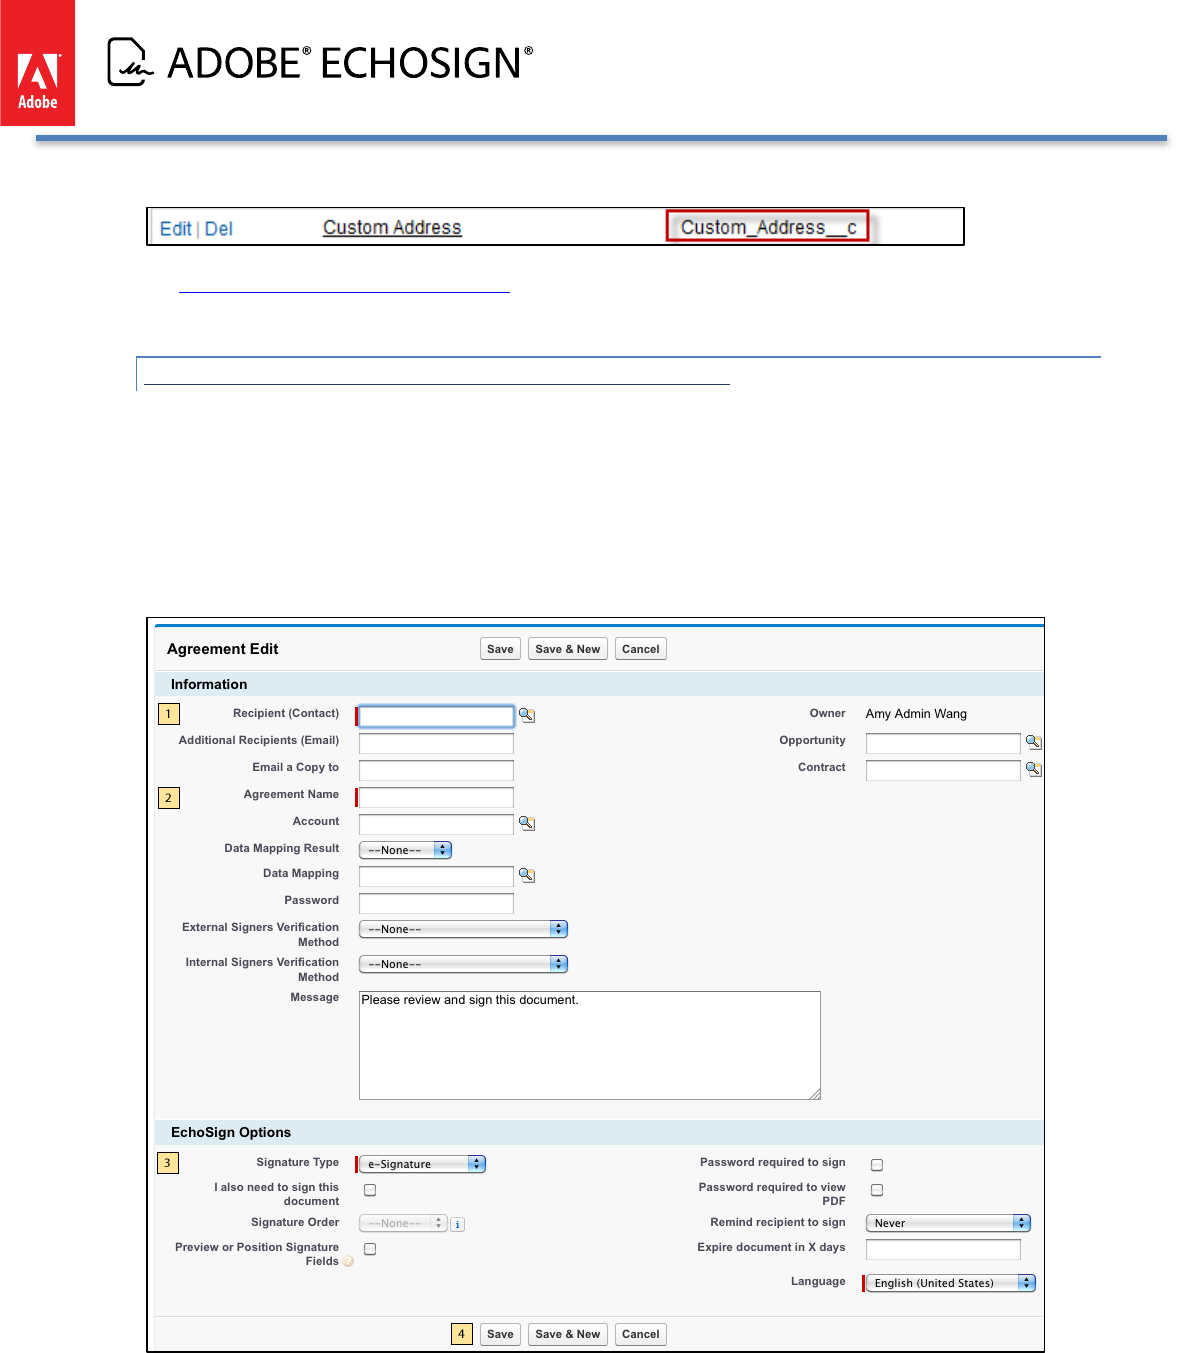Open Signature Order dropdown
This screenshot has height=1353, width=1178.
coord(403,1223)
